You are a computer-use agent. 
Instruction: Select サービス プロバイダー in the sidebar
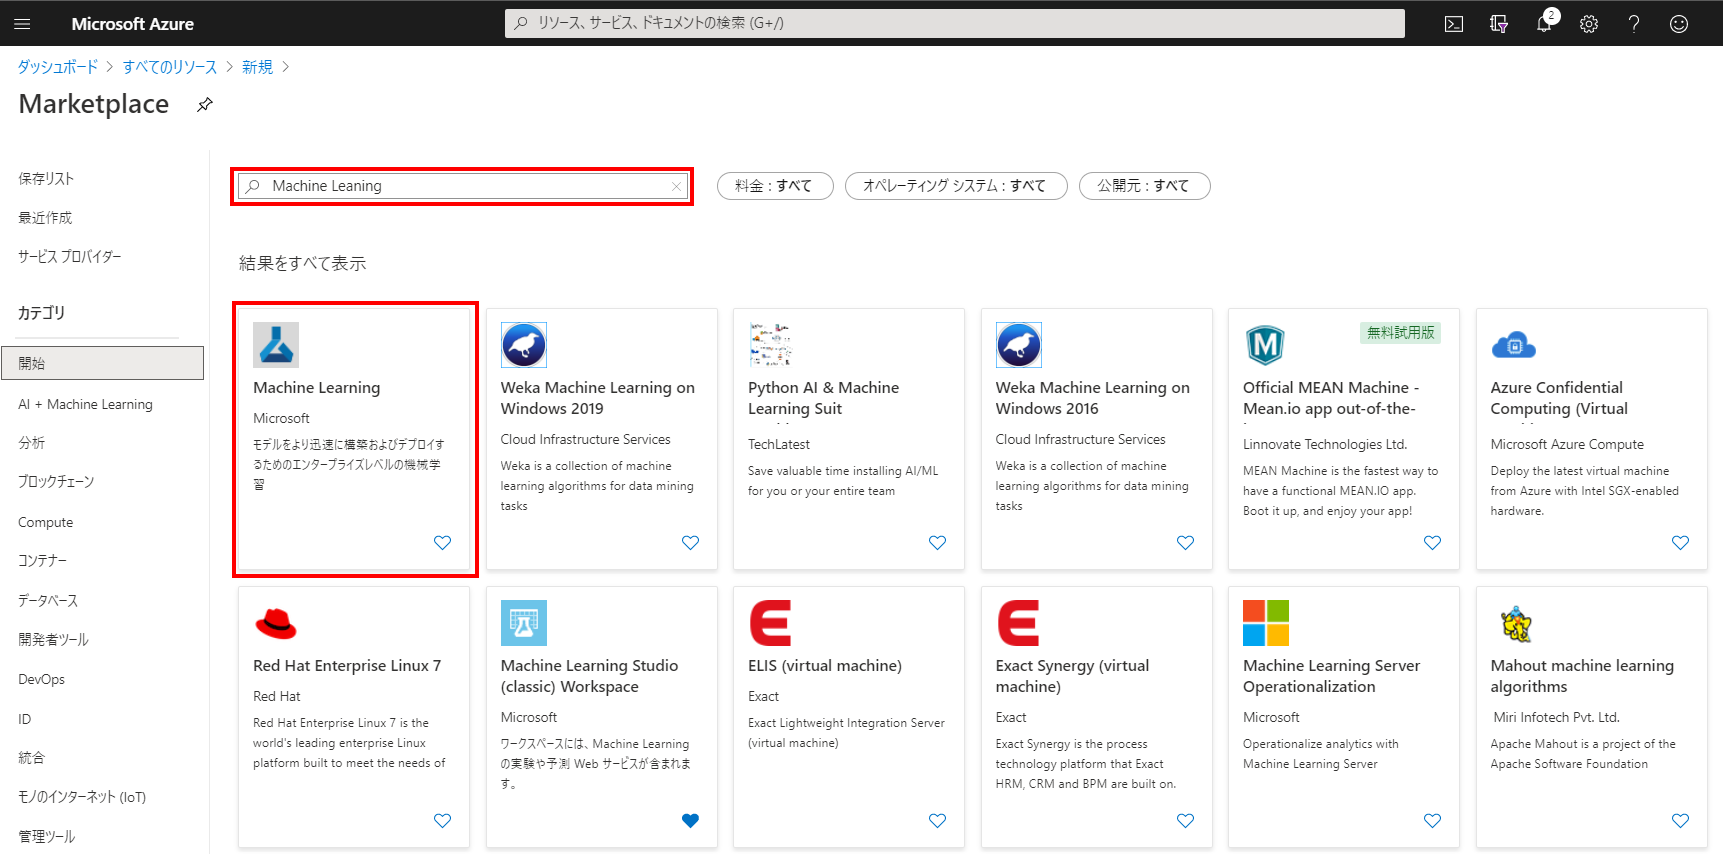click(70, 257)
